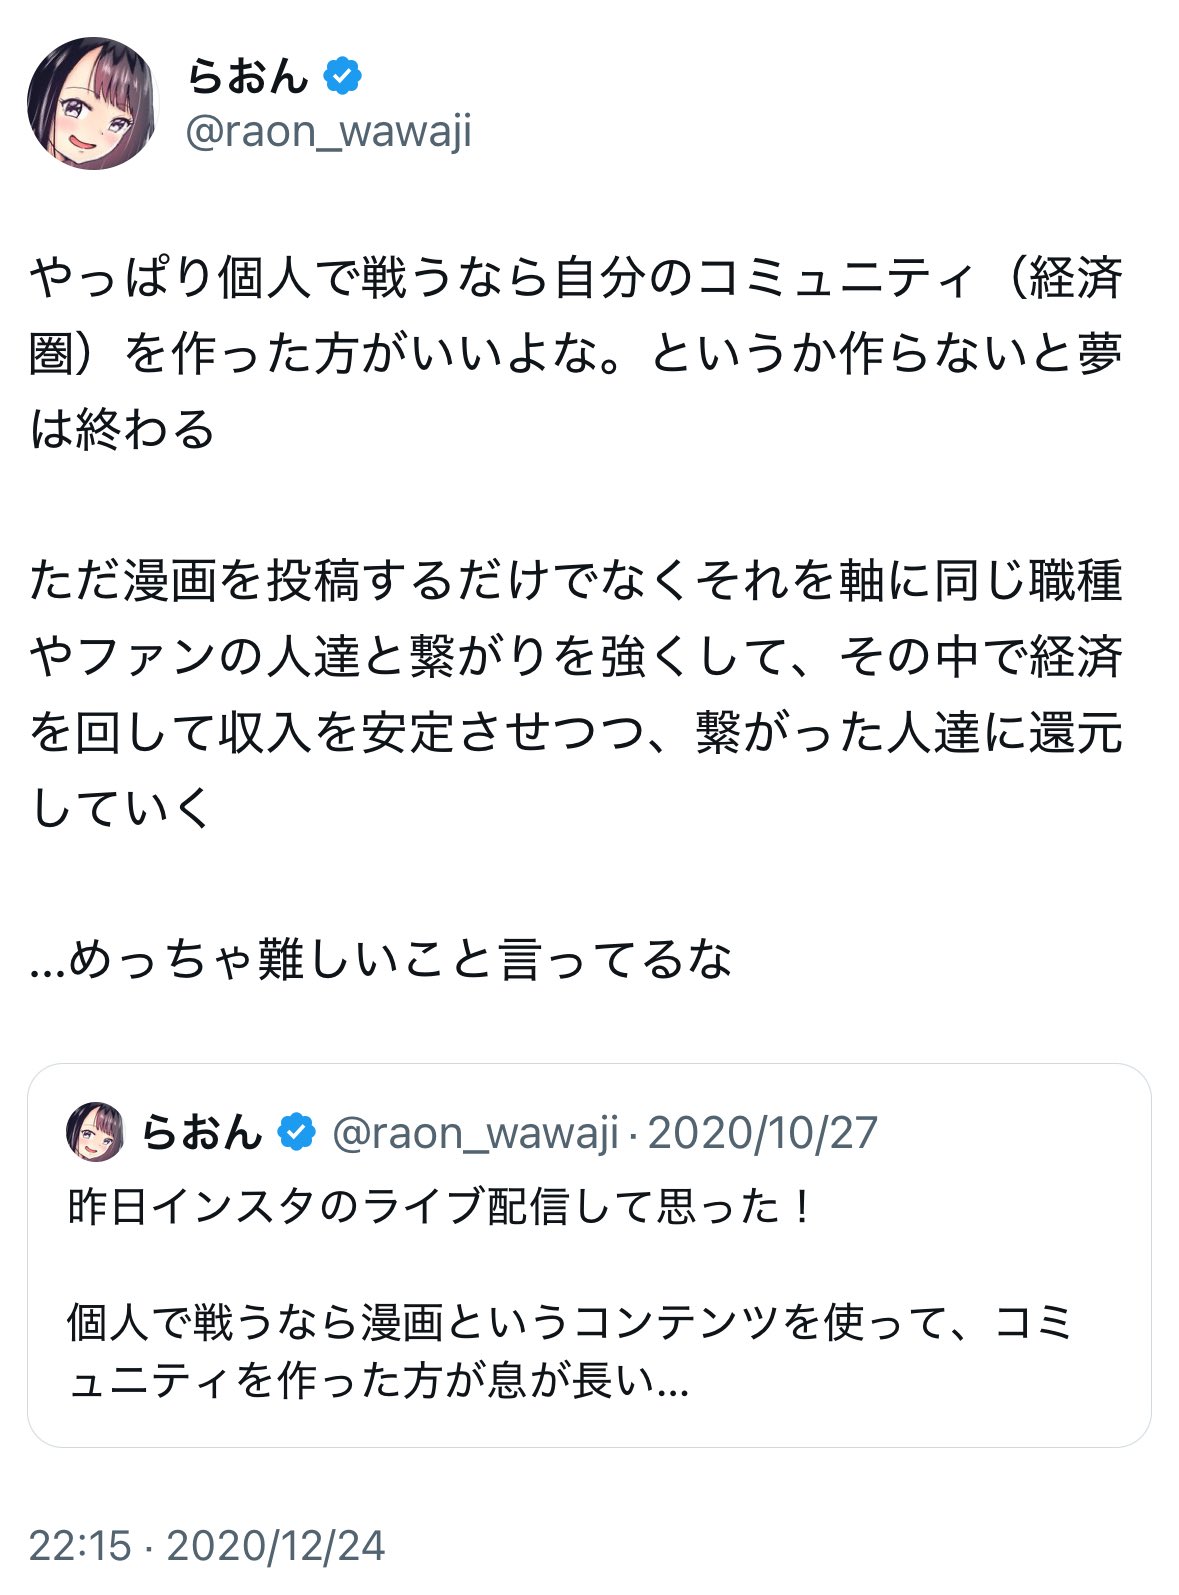Open the @raon_wawaji handle in the quoted tweet
Screen dimensions: 1179x1595
[475, 1133]
